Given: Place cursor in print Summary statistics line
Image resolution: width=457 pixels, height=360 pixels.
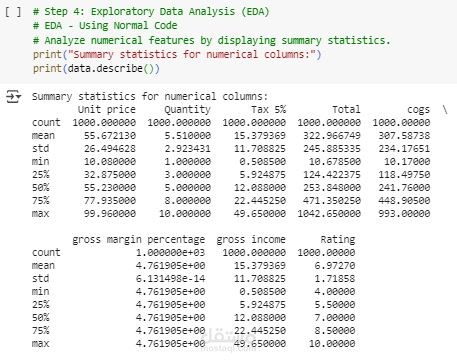Looking at the screenshot, I should (177, 54).
